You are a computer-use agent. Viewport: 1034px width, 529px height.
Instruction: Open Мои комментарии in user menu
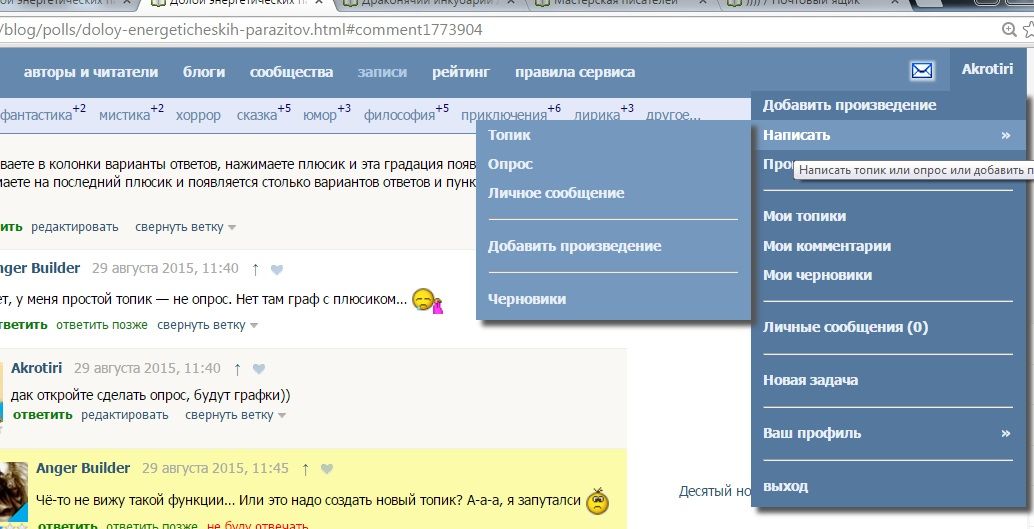(x=827, y=246)
